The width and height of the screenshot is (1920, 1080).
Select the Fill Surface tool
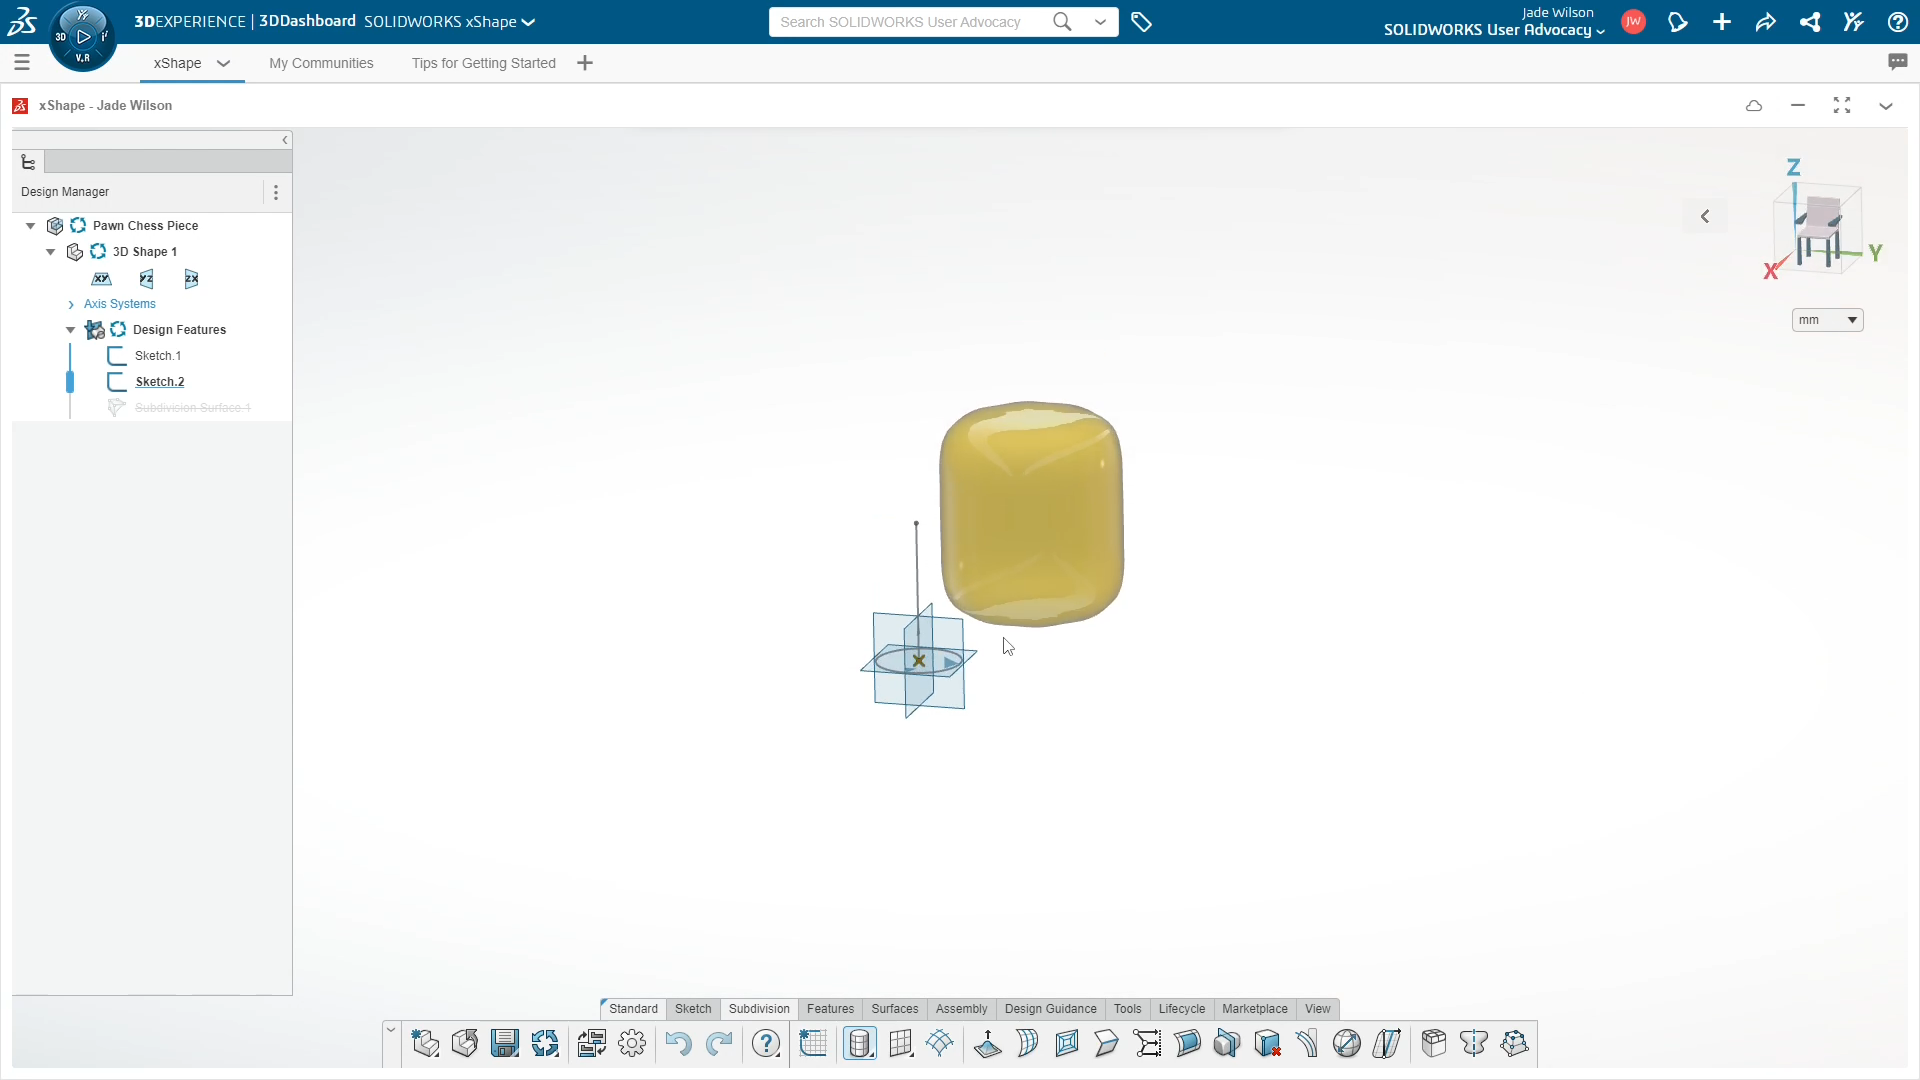(1067, 1043)
